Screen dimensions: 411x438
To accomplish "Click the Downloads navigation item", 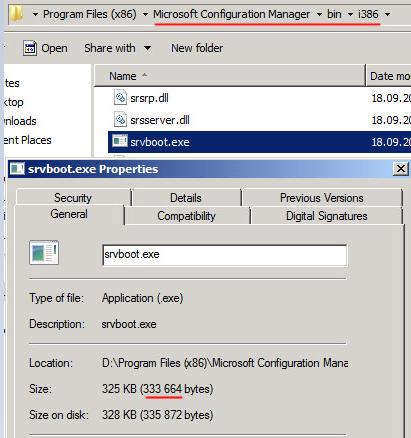I will pyautogui.click(x=20, y=121).
